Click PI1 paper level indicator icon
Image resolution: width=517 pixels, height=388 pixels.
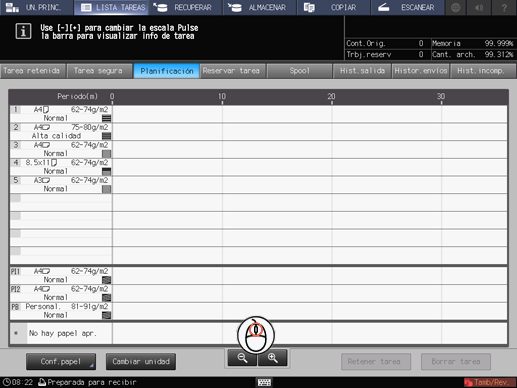[106, 280]
